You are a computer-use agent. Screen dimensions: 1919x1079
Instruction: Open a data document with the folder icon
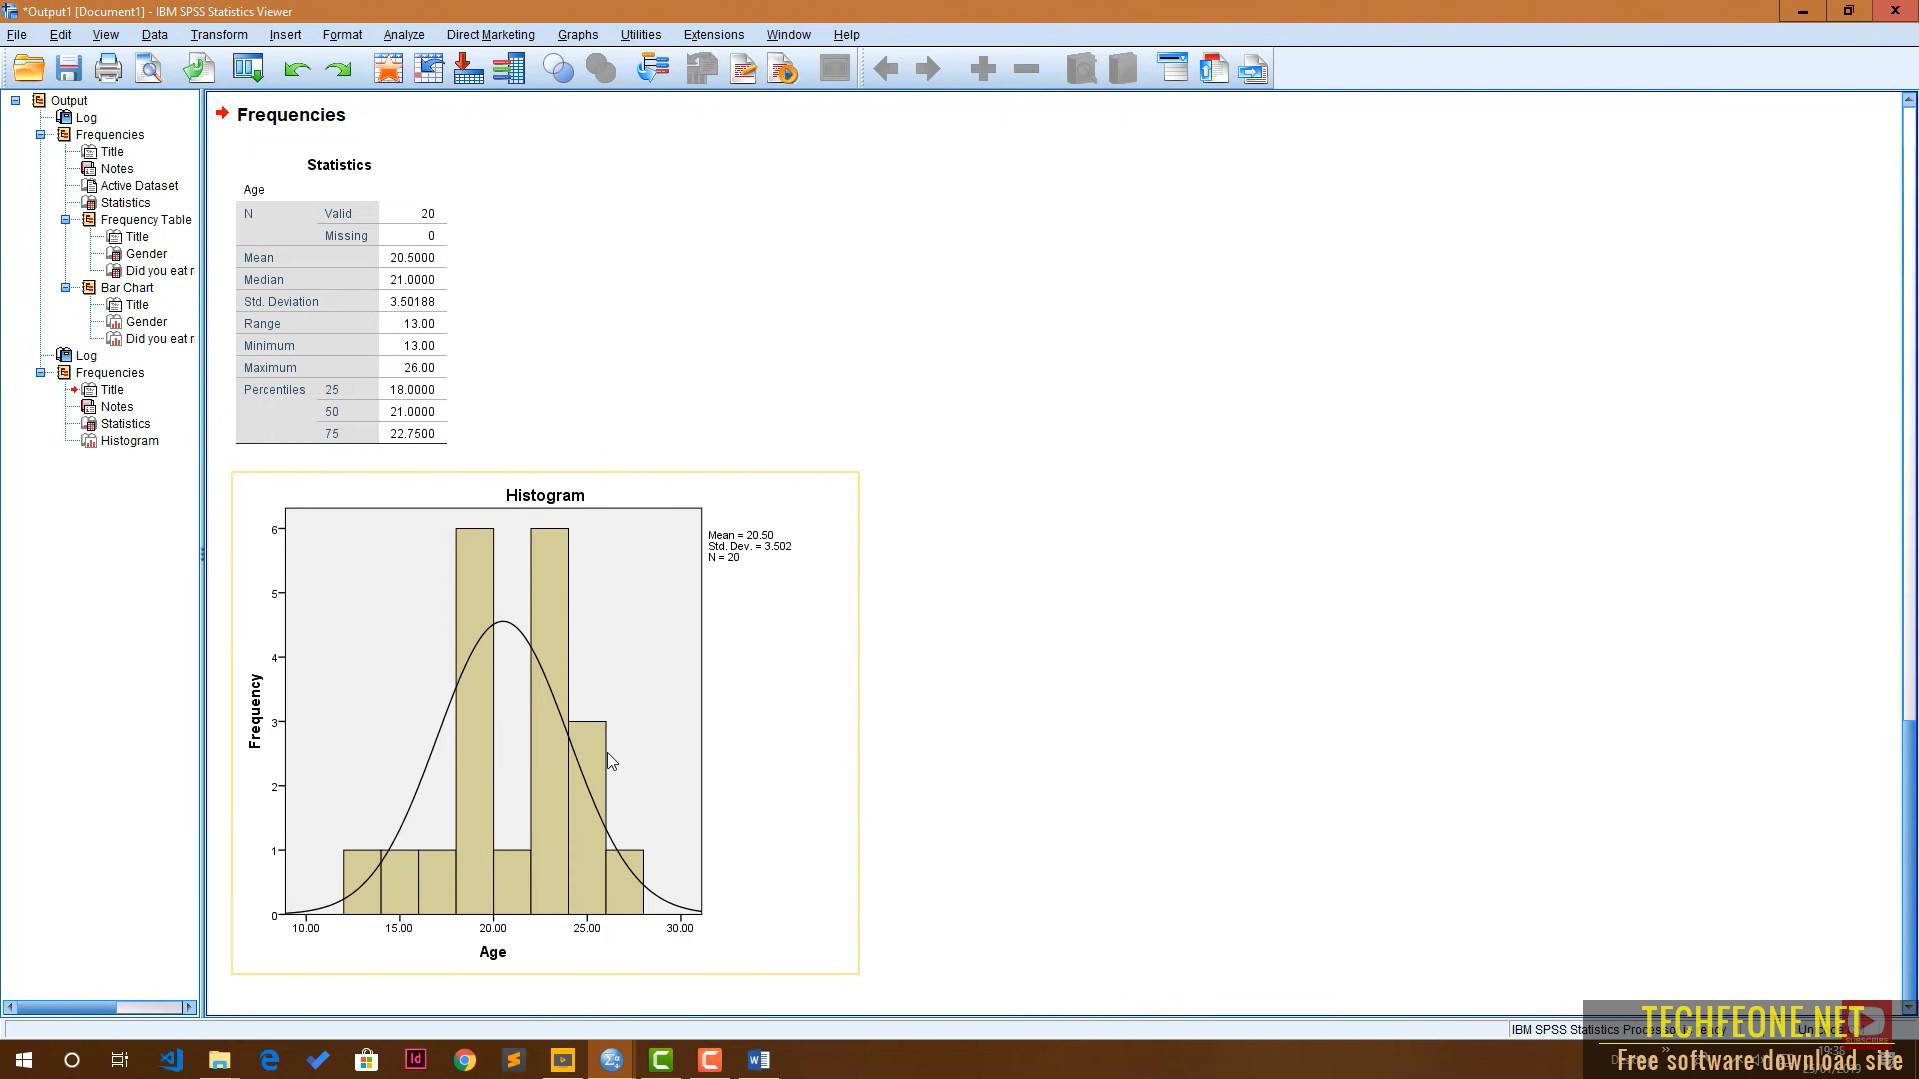tap(28, 68)
